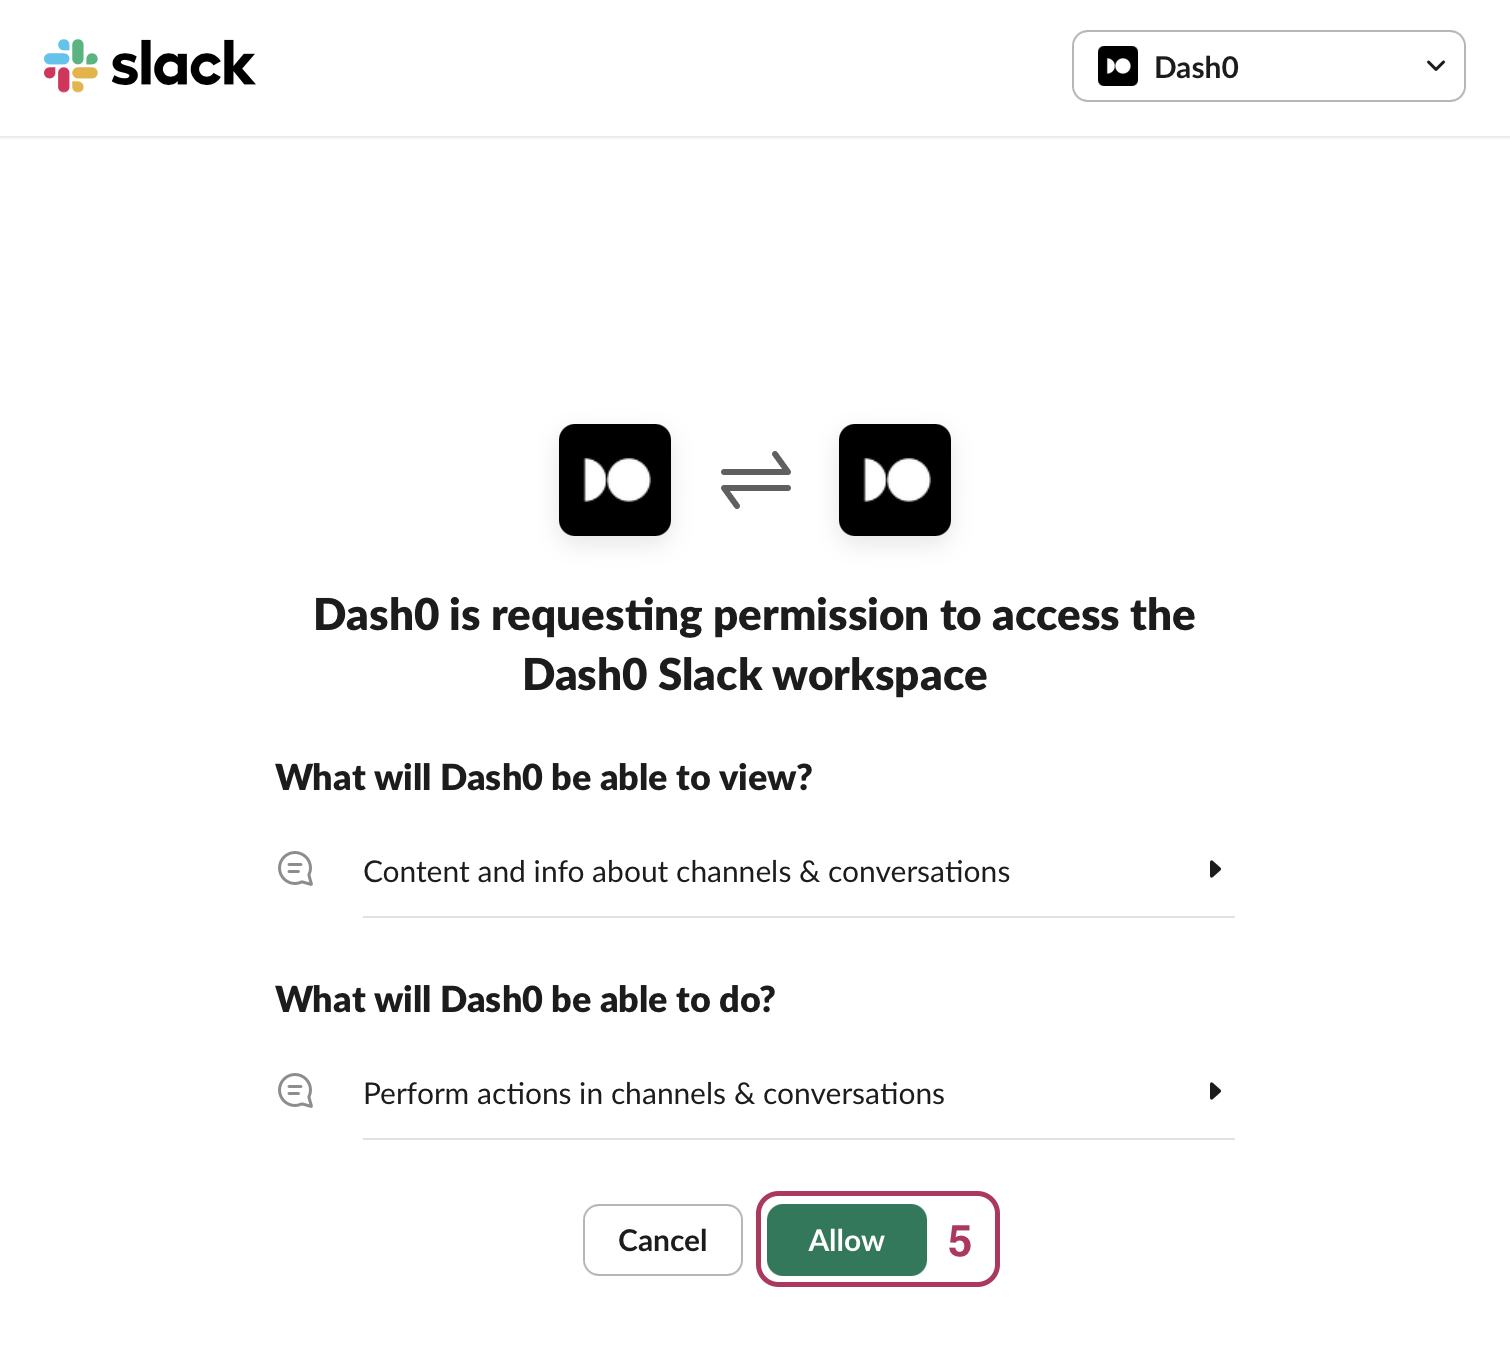Image resolution: width=1510 pixels, height=1372 pixels.
Task: Click the Slack logo icon
Action: 71,66
